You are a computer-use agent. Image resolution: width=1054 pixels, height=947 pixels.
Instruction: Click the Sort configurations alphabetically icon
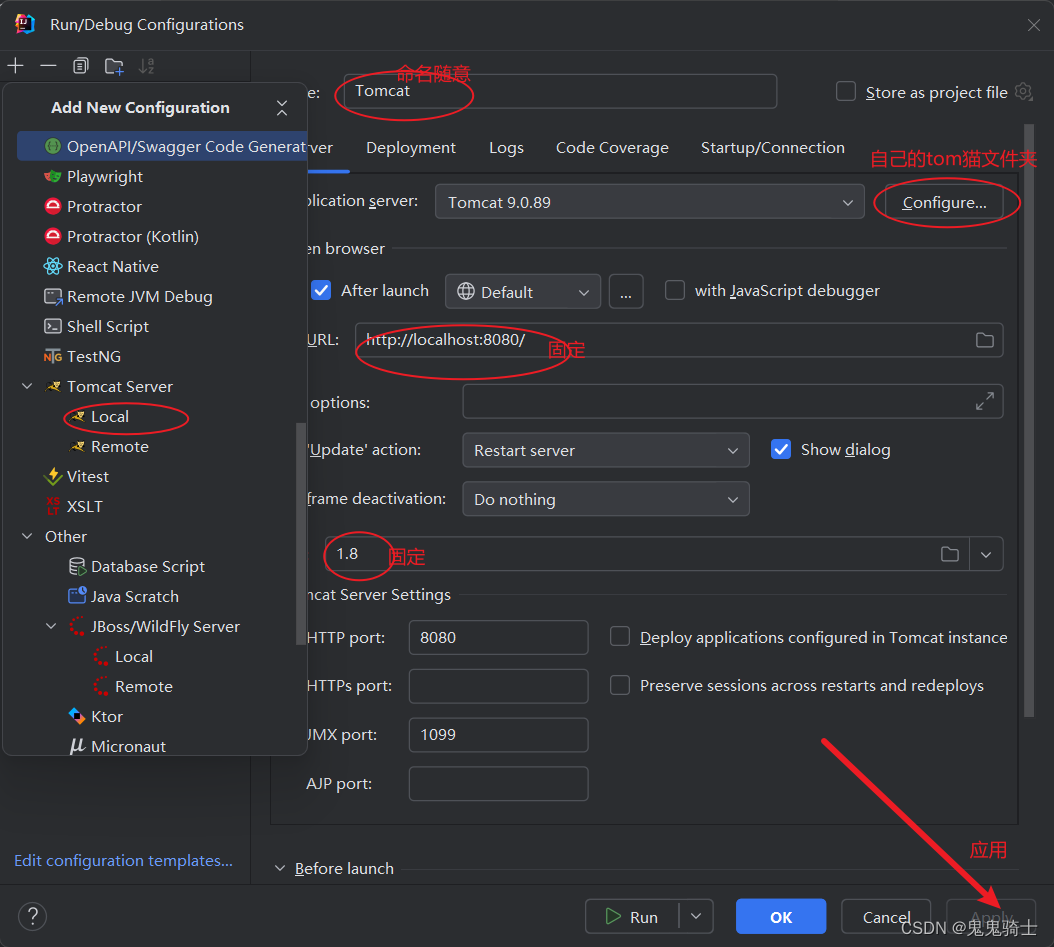[147, 66]
